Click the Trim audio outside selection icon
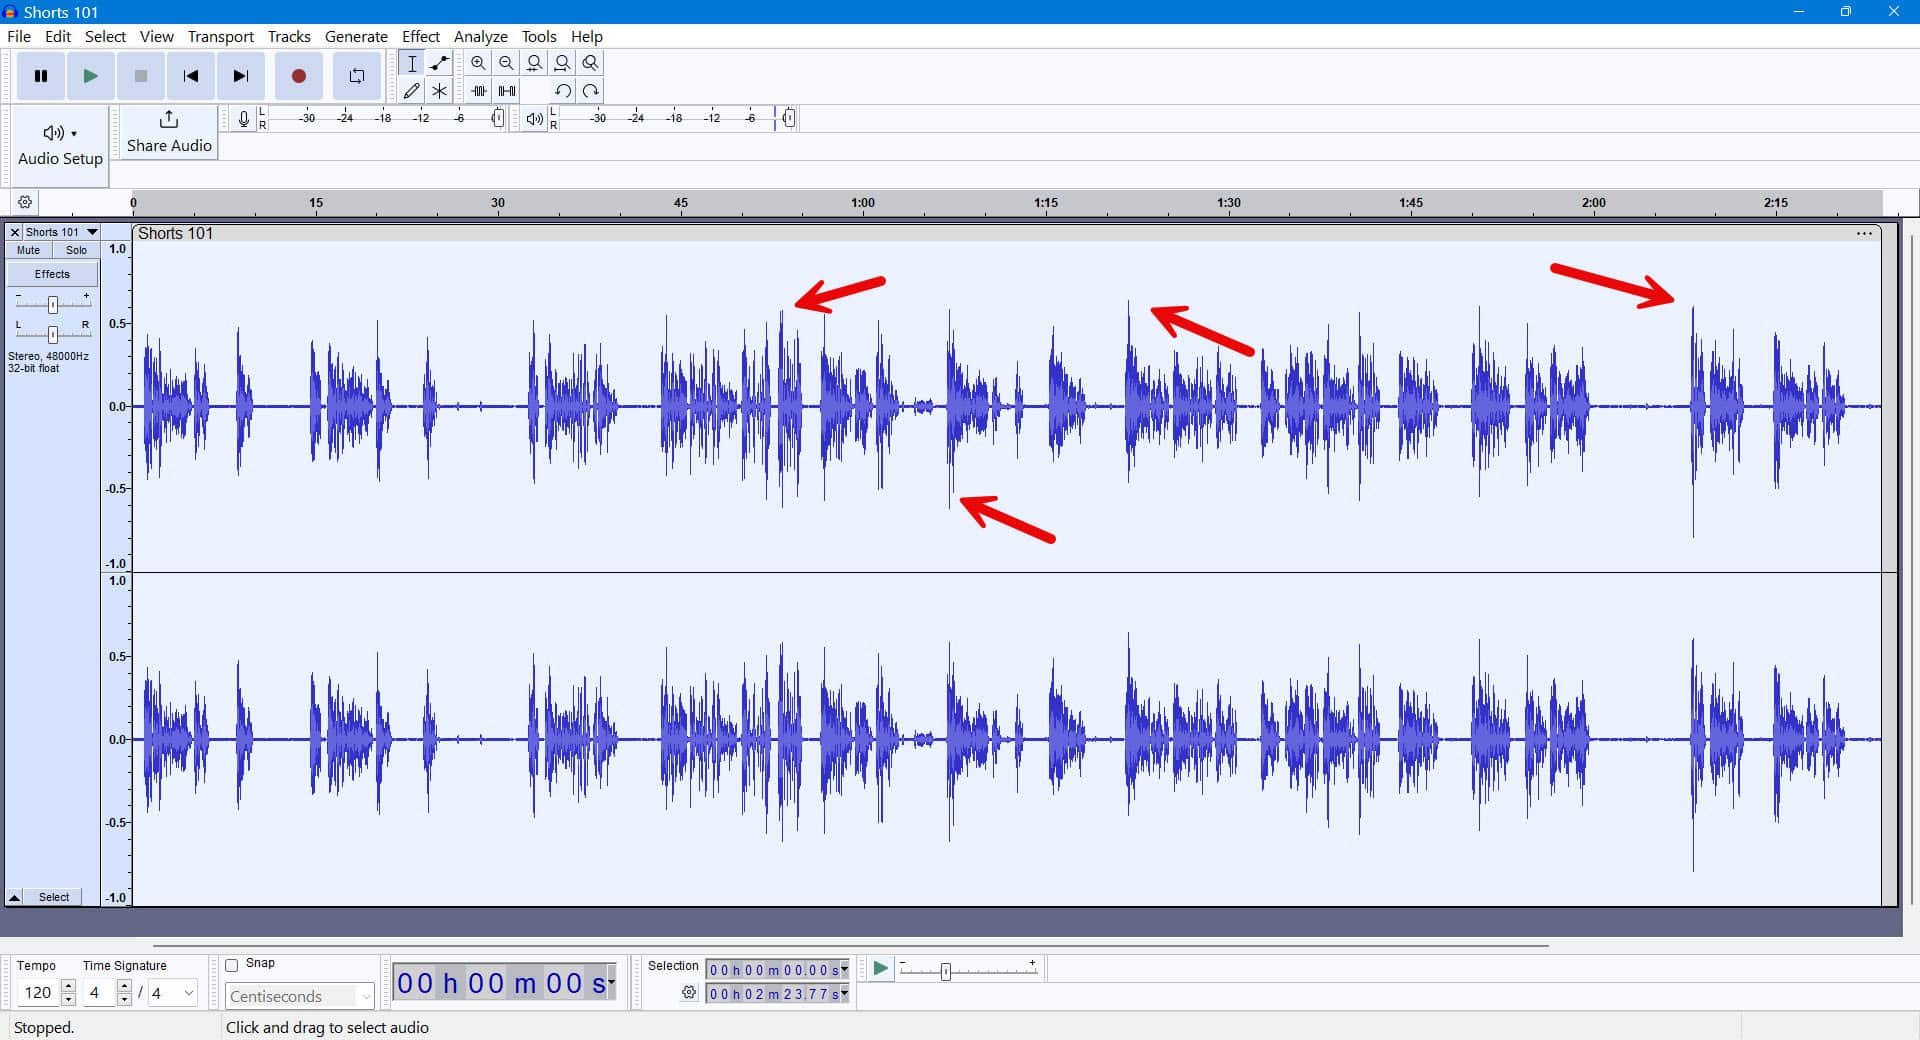The height and width of the screenshot is (1040, 1920). [x=478, y=90]
